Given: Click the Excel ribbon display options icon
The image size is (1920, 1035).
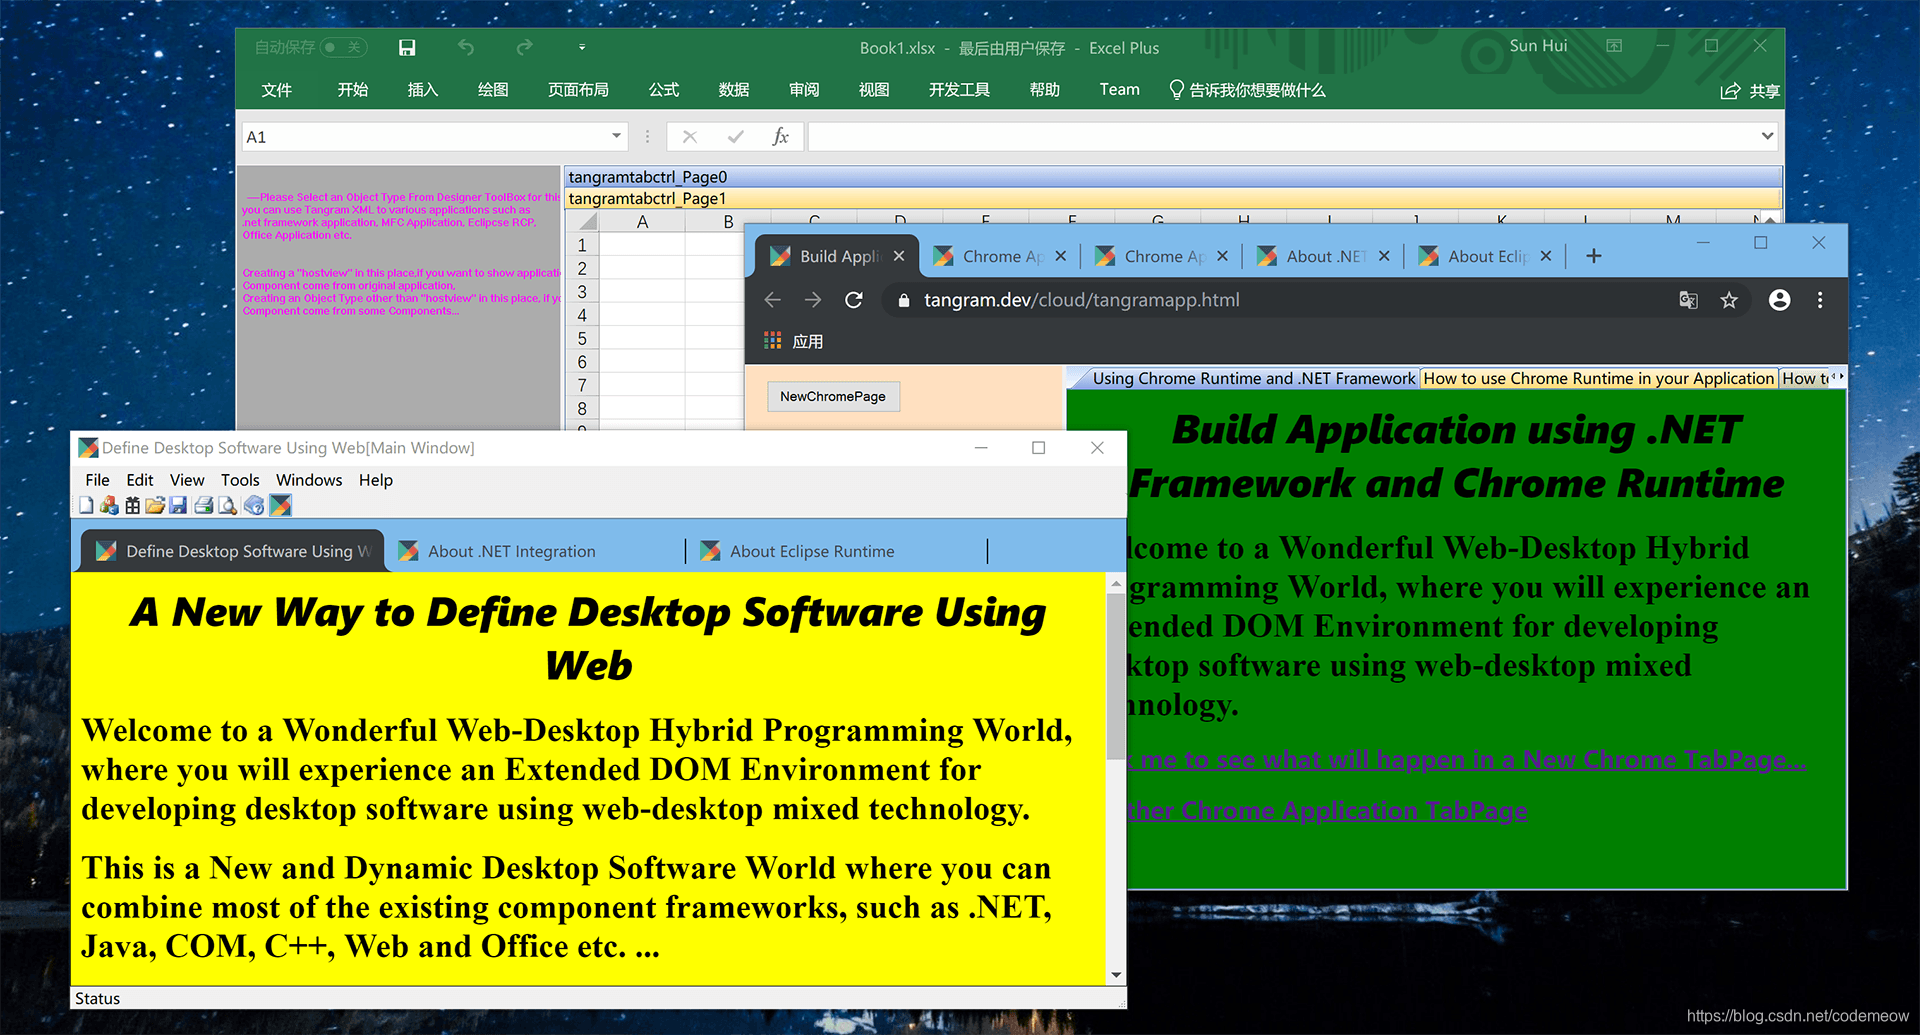Looking at the screenshot, I should pos(1614,46).
